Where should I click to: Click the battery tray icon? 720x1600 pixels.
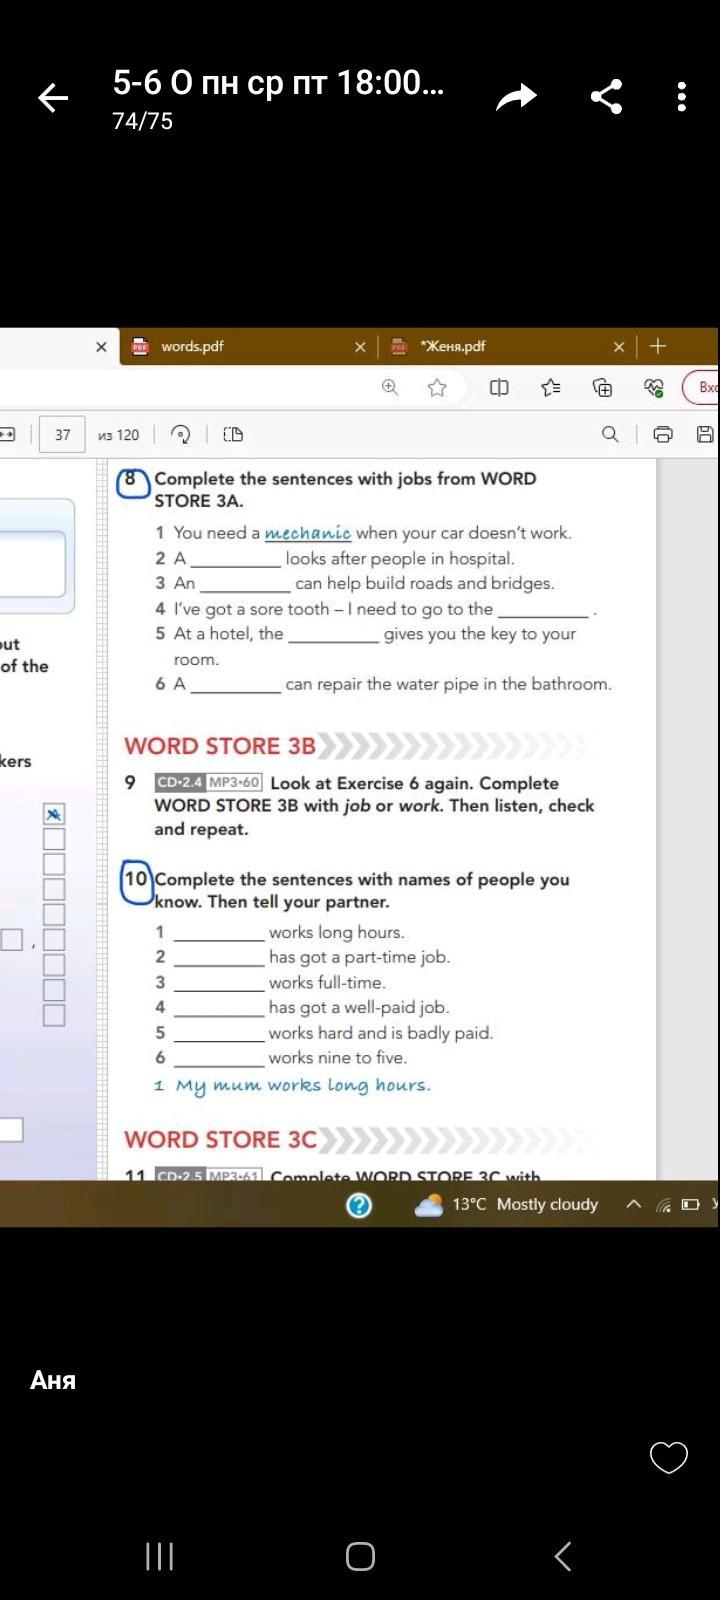(690, 1205)
